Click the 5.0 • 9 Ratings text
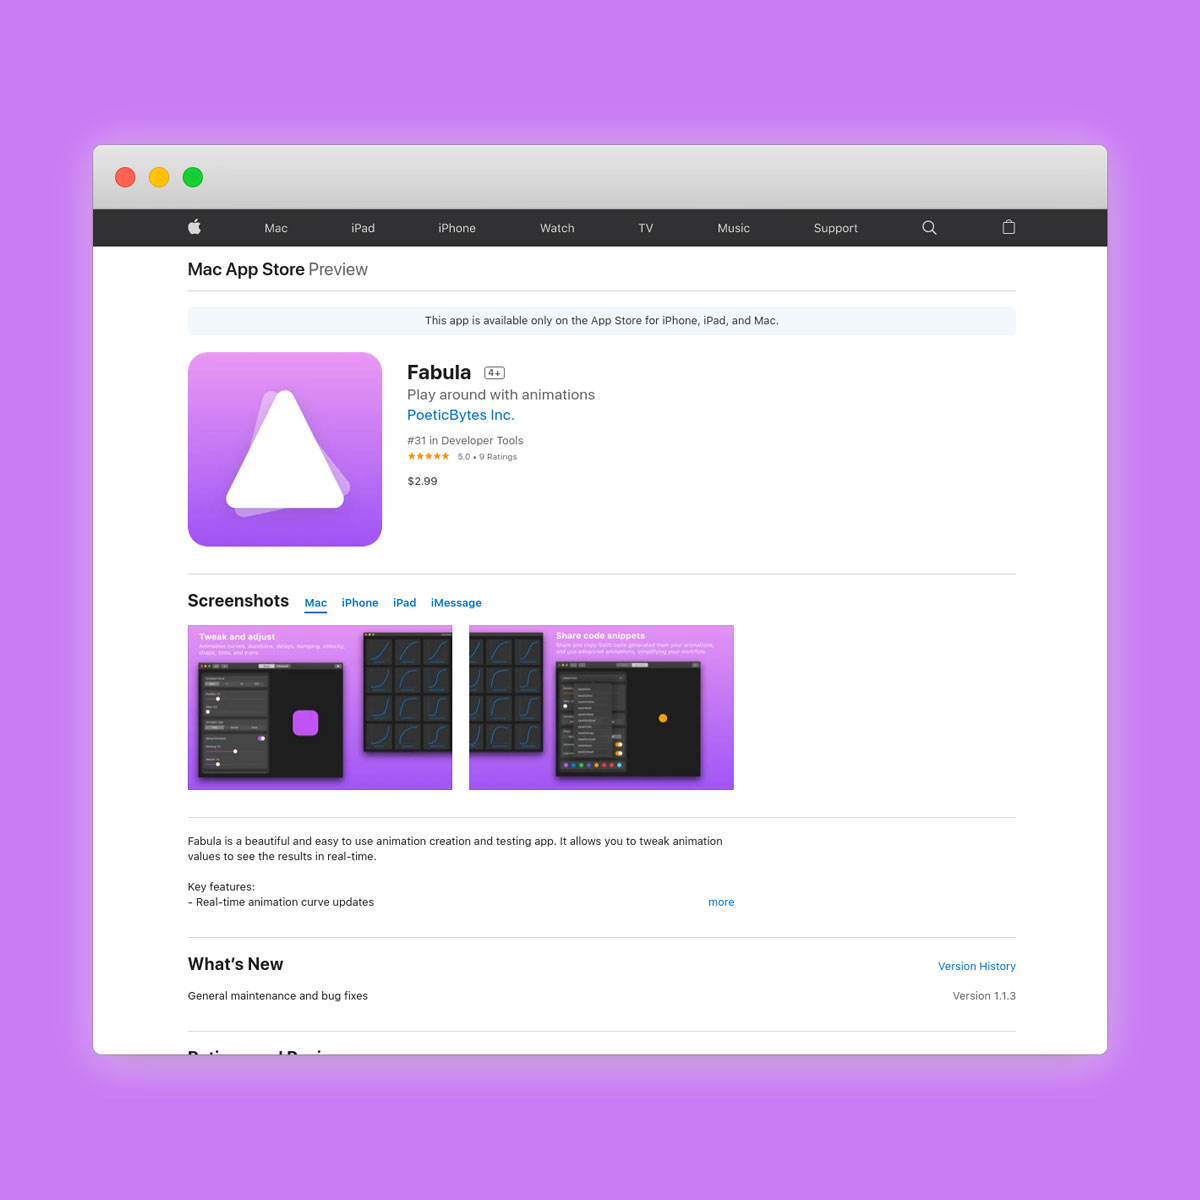 pos(487,457)
